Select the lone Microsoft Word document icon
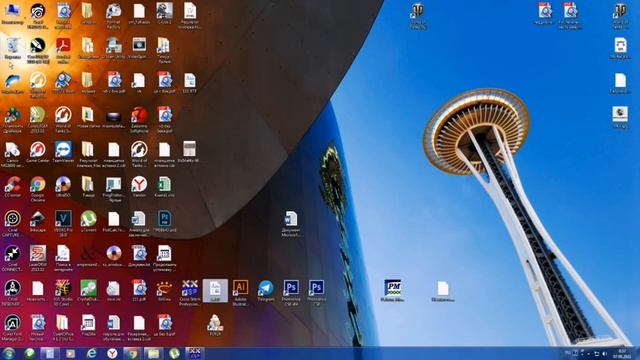The image size is (640, 360). tap(291, 224)
